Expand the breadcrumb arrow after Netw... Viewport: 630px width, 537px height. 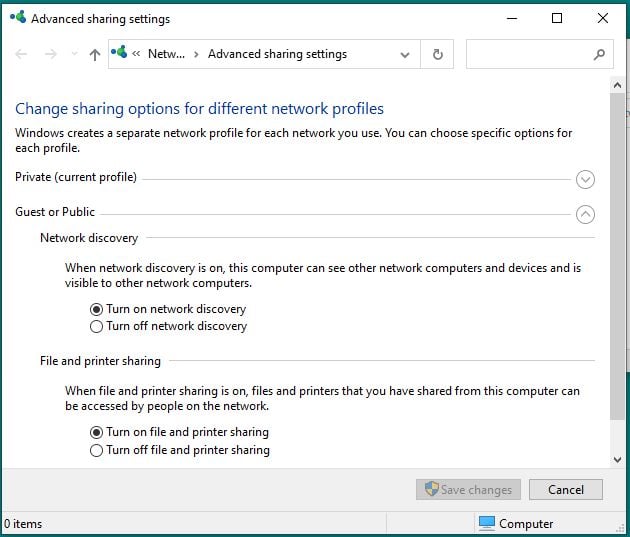tap(196, 54)
